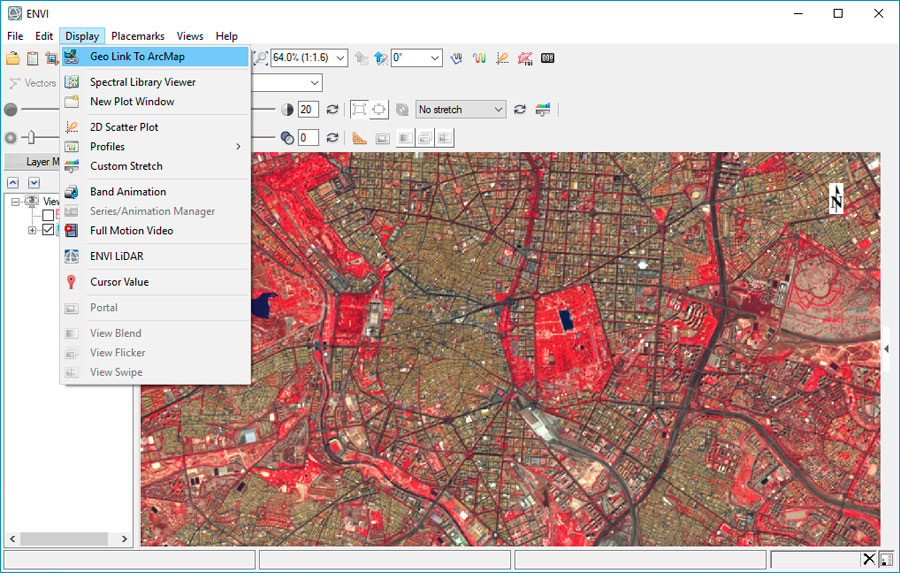900x573 pixels.
Task: Reset transparency using refresh icon beside 0
Action: pos(332,138)
